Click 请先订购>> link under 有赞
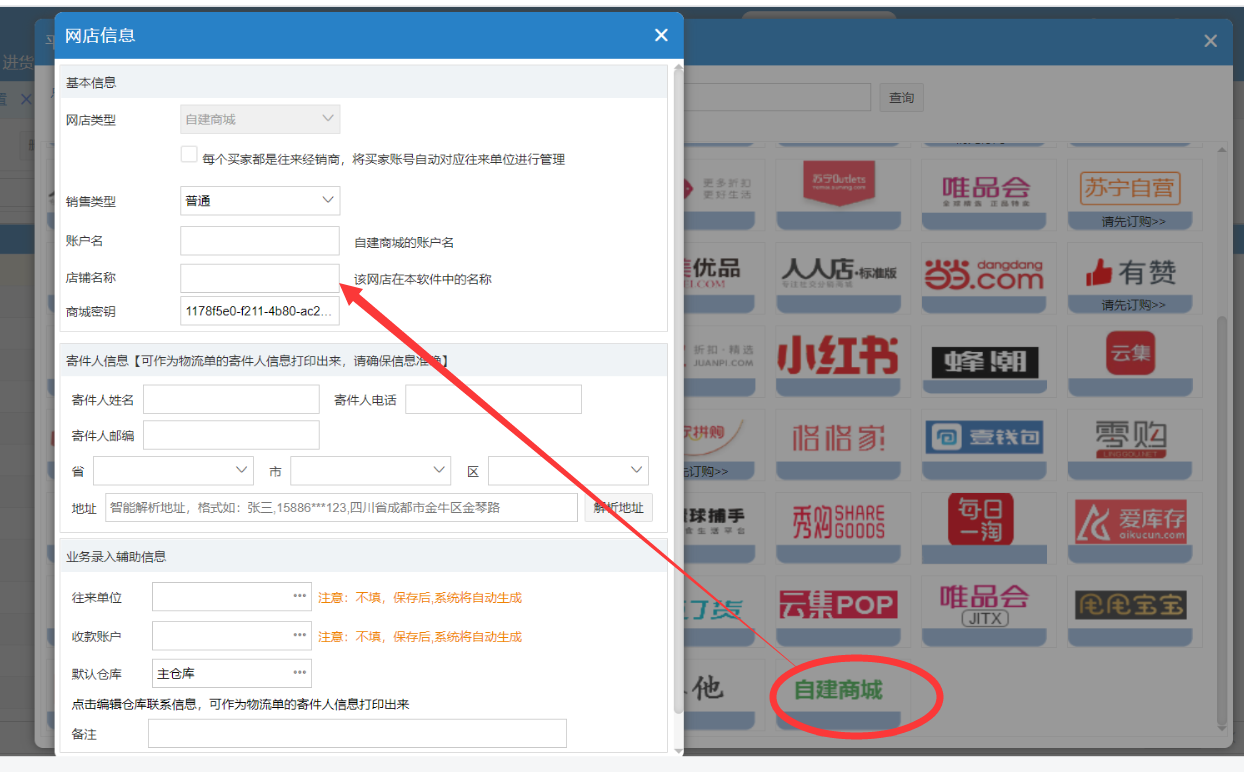Viewport: 1244px width, 772px height. click(x=1133, y=305)
